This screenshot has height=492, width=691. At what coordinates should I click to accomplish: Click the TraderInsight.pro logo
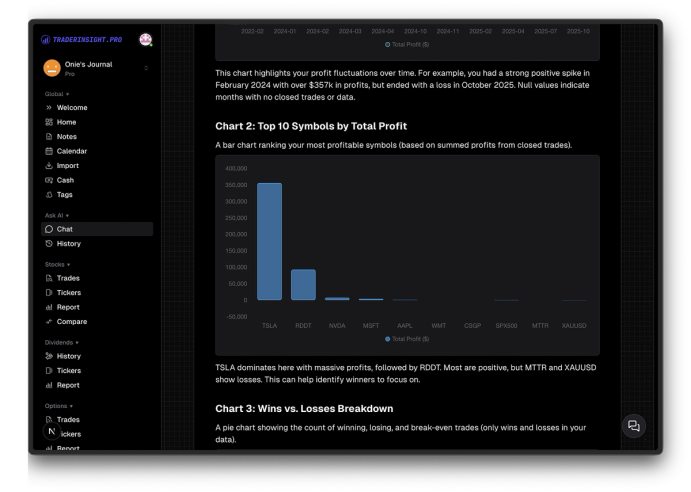[x=82, y=40]
